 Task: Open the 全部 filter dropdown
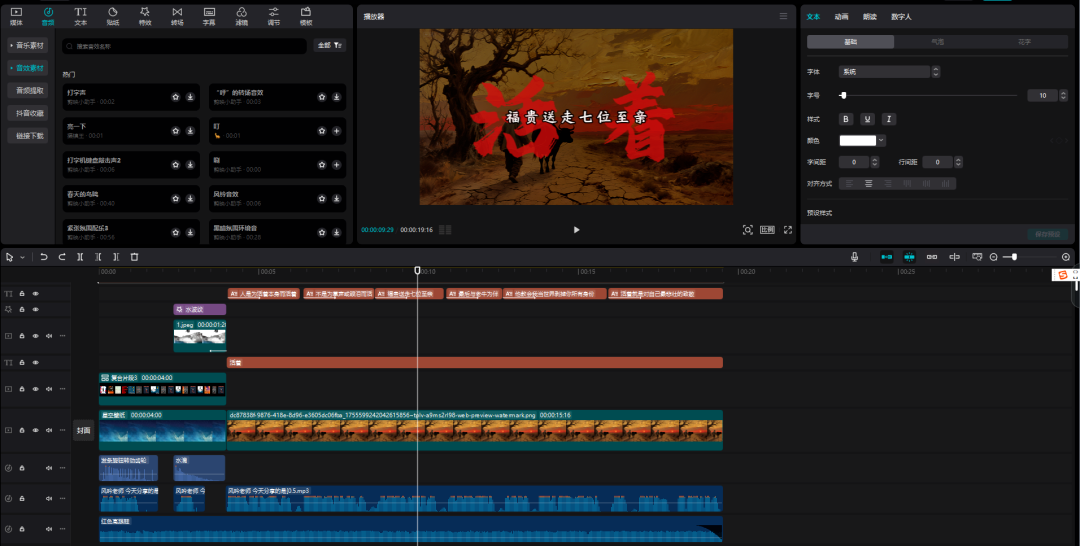click(330, 45)
